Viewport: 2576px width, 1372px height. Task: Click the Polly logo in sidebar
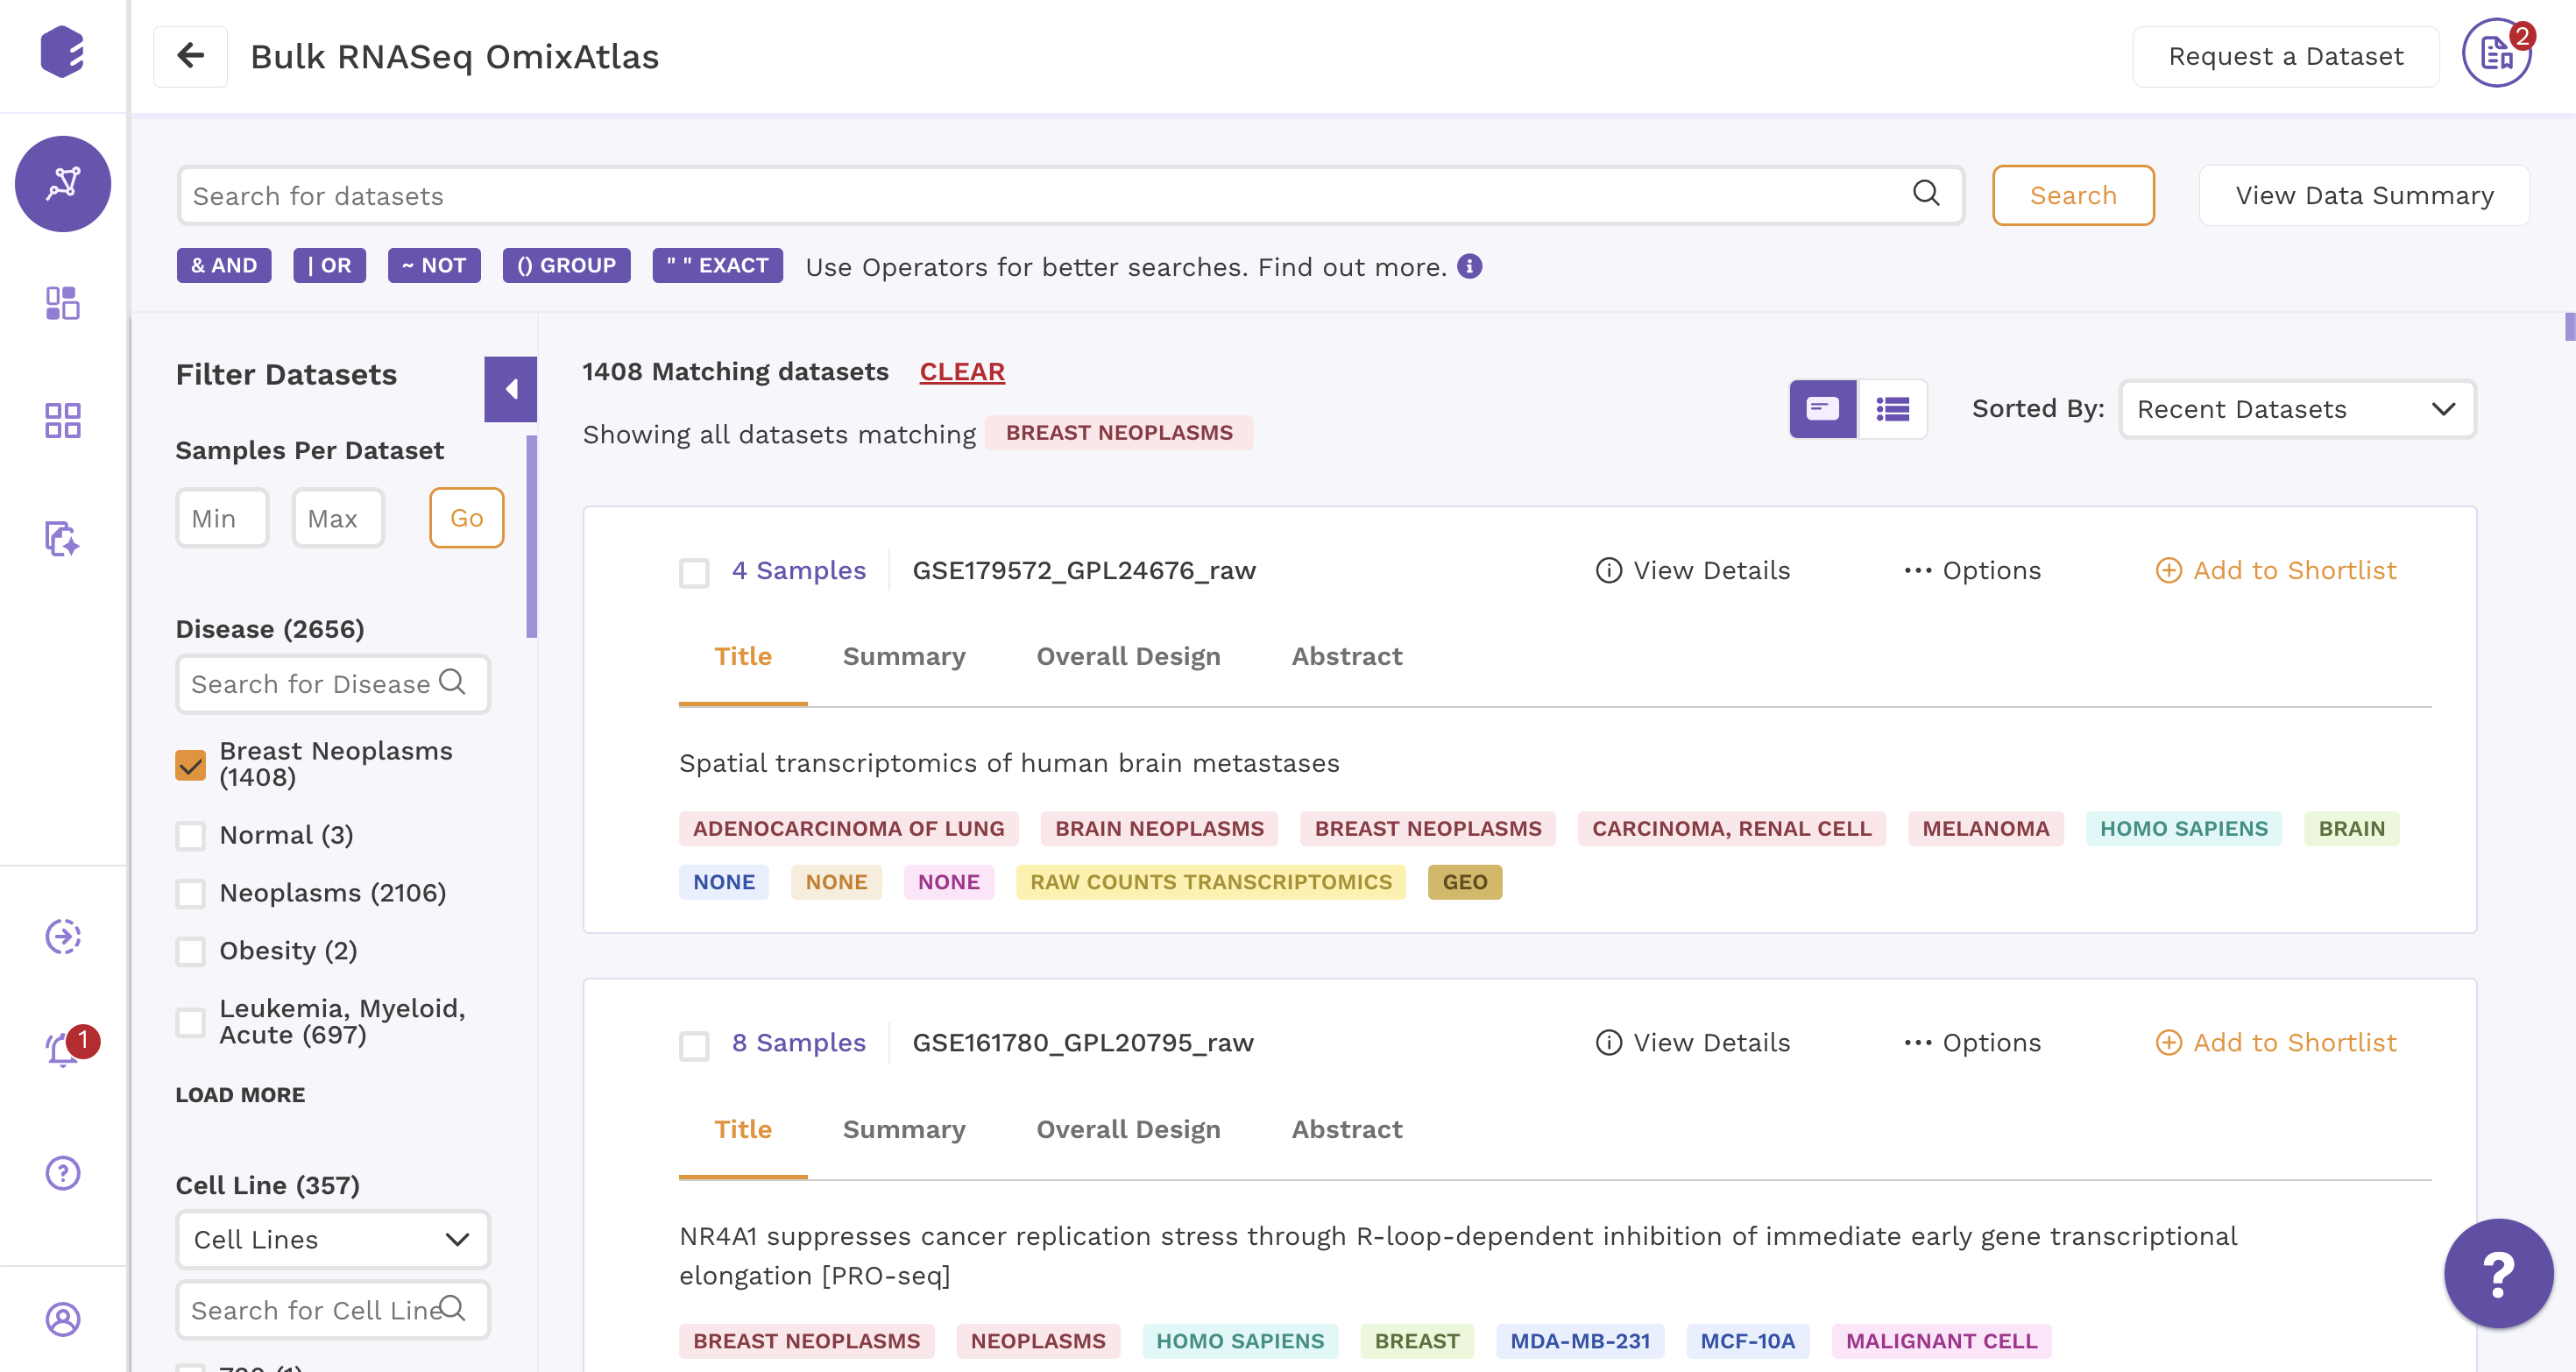(x=62, y=52)
